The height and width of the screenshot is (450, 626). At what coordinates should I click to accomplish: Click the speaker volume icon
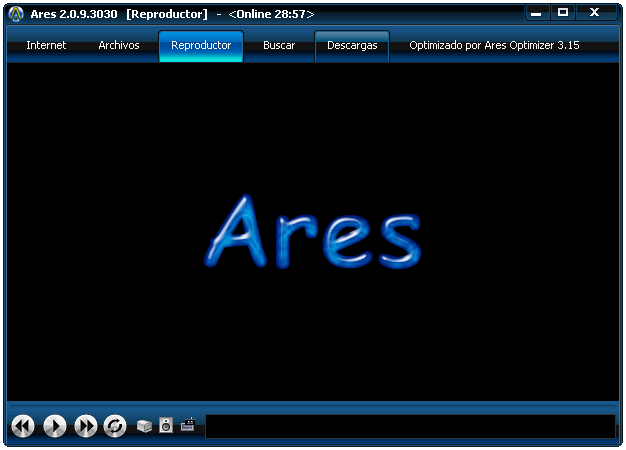[166, 425]
